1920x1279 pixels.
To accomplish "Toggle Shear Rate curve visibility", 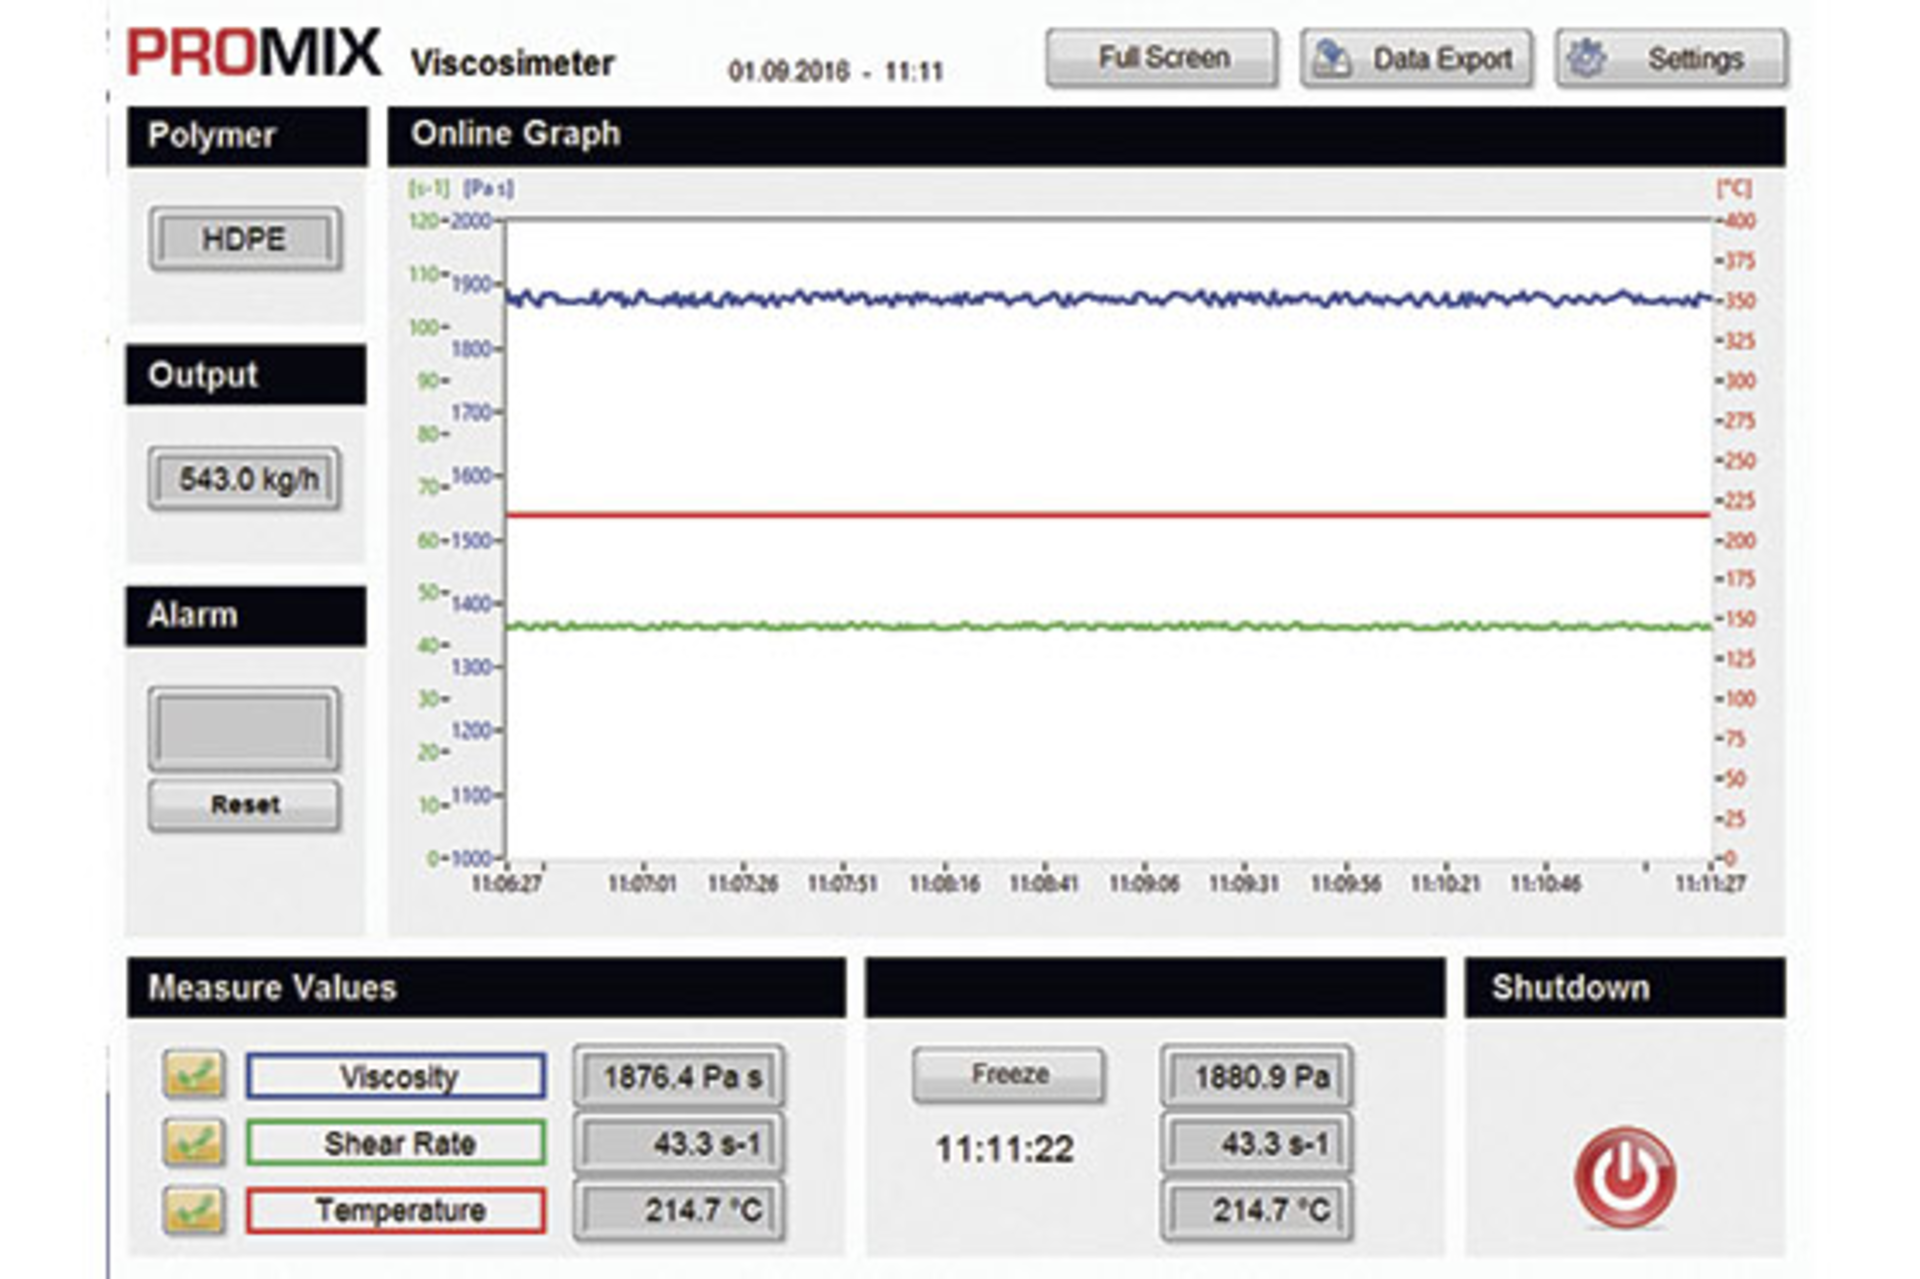I will point(394,1143).
